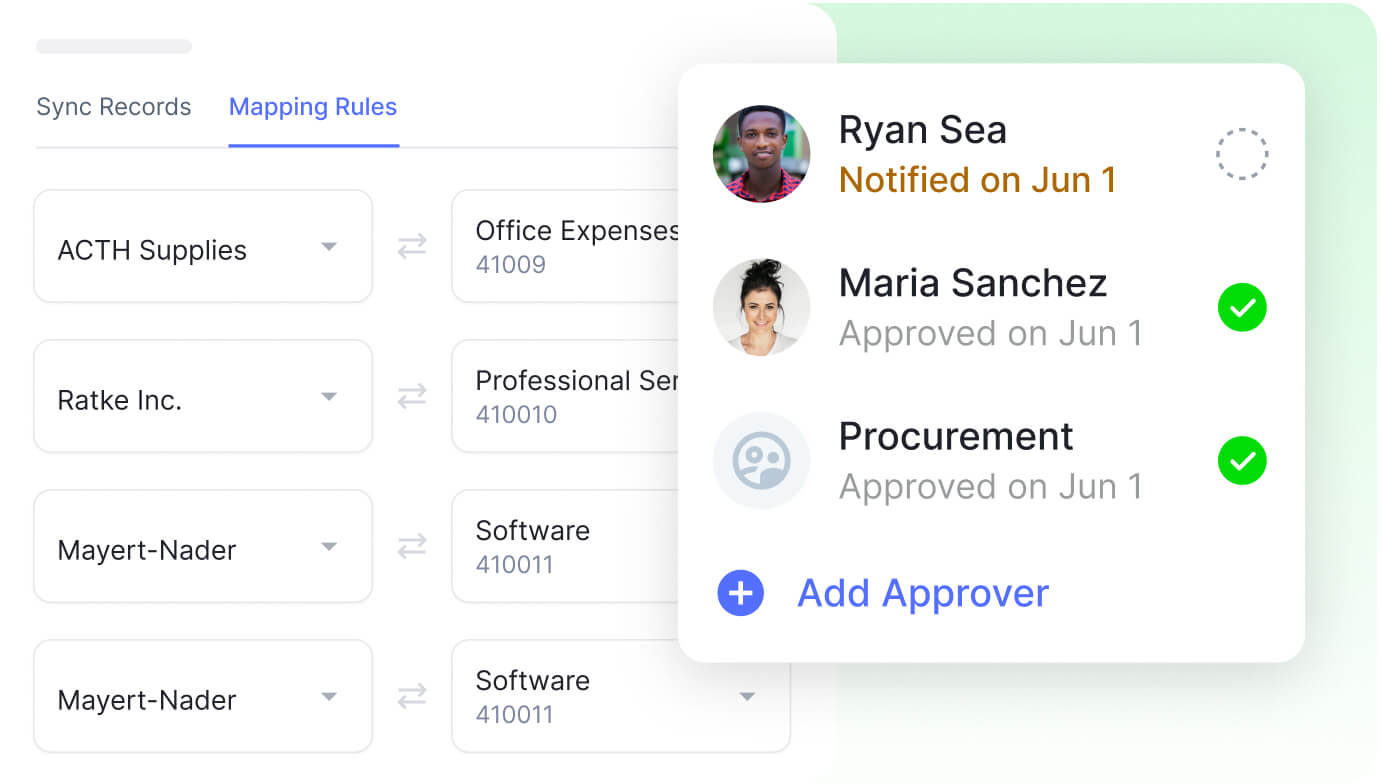Click the Add Approver link
The image size is (1382, 783).
922,593
